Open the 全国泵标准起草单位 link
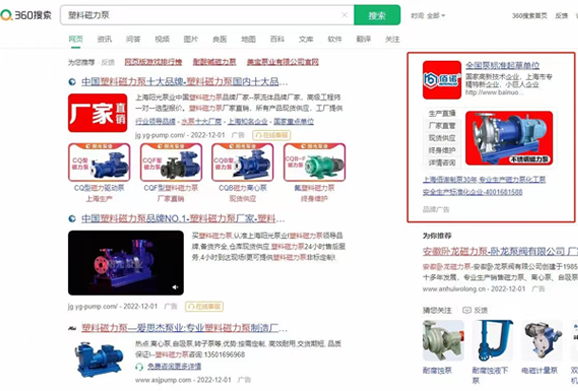 [502, 65]
